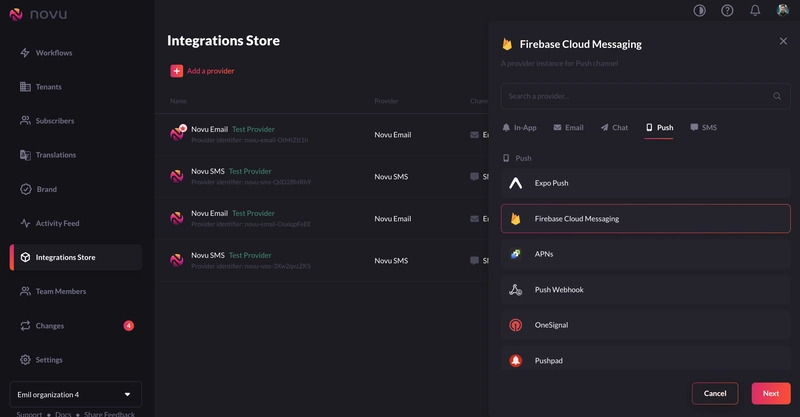Screen dimensions: 800x417
Task: Click the Settings gear icon
Action: pos(25,360)
